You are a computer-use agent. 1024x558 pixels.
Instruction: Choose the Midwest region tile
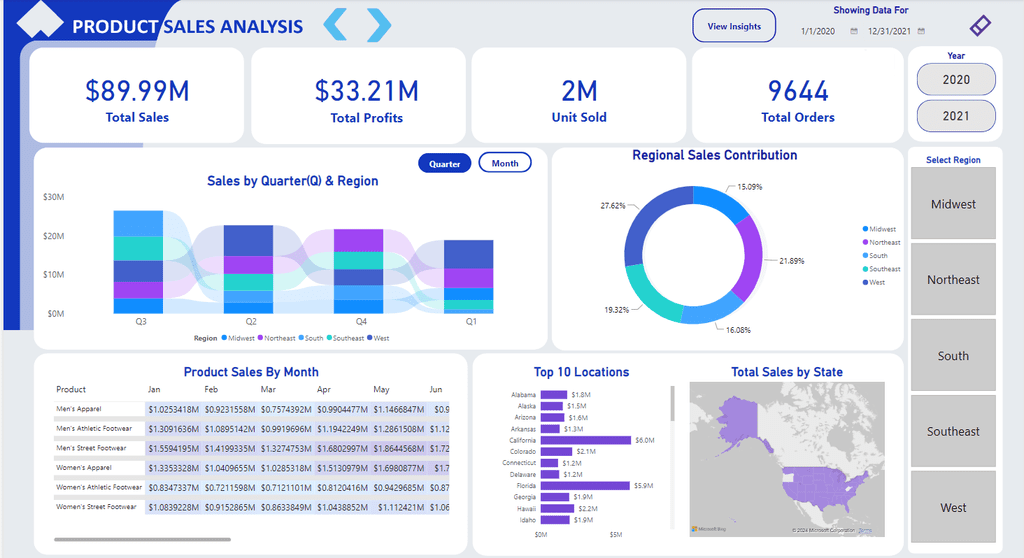(x=953, y=203)
